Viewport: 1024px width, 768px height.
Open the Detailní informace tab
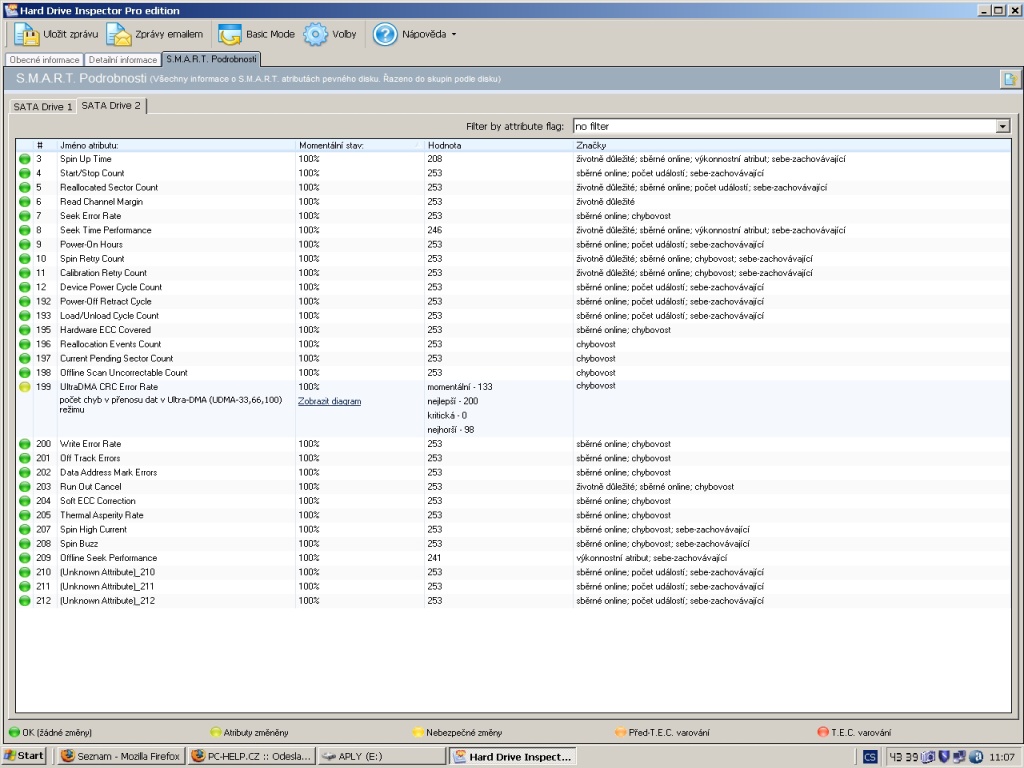[x=121, y=60]
